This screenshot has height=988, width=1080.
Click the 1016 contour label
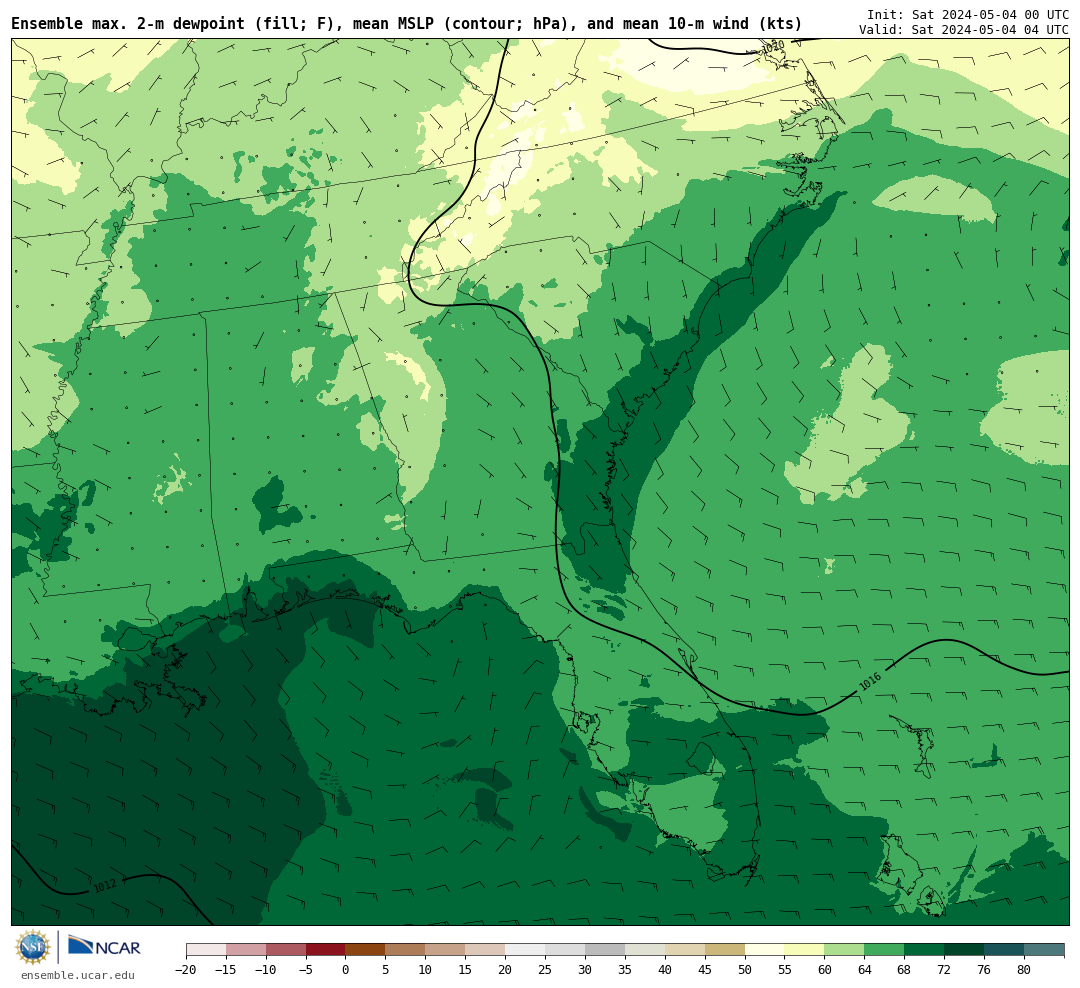(x=871, y=681)
